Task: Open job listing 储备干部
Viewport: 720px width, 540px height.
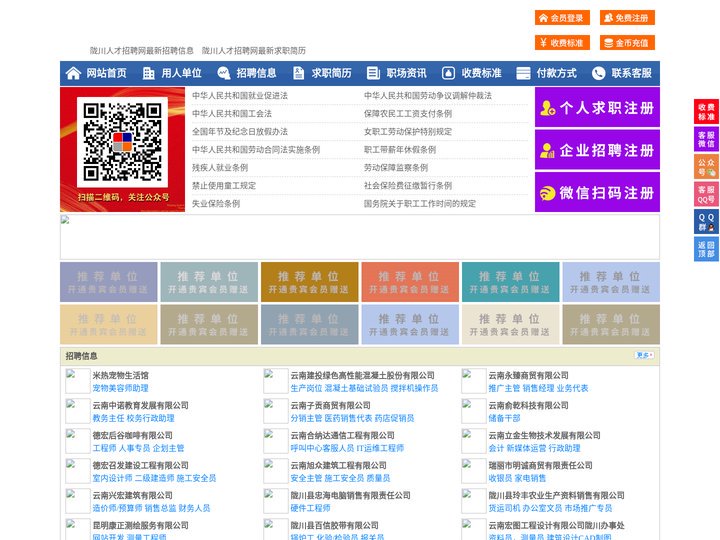Action: (504, 418)
